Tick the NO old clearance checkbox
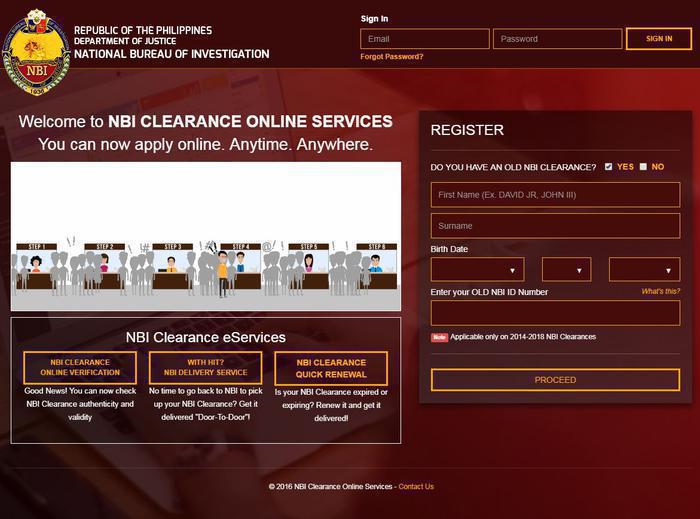700x519 pixels. point(643,166)
